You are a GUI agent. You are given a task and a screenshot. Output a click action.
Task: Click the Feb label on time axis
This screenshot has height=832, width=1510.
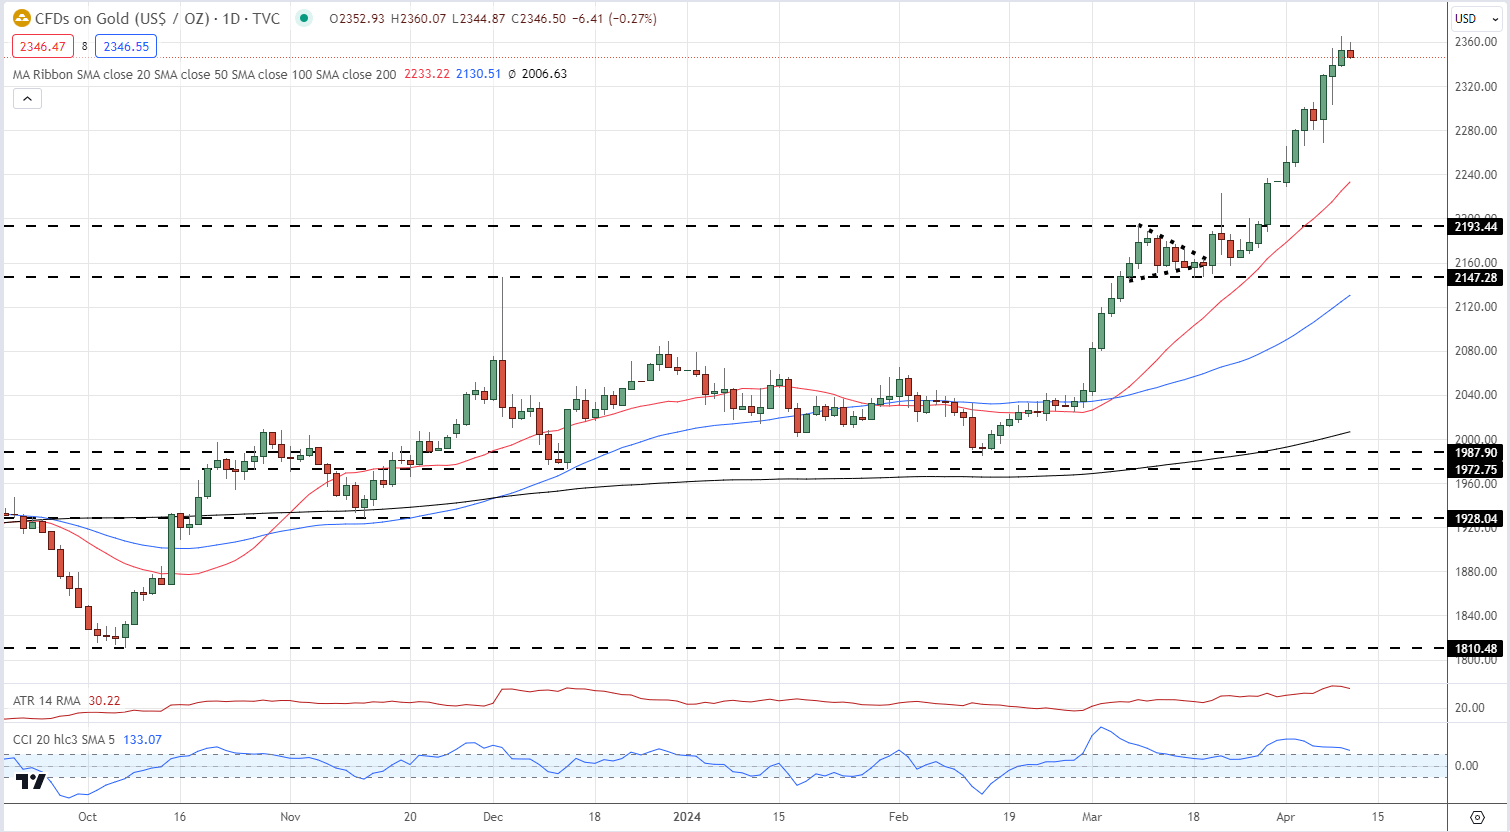click(x=899, y=817)
